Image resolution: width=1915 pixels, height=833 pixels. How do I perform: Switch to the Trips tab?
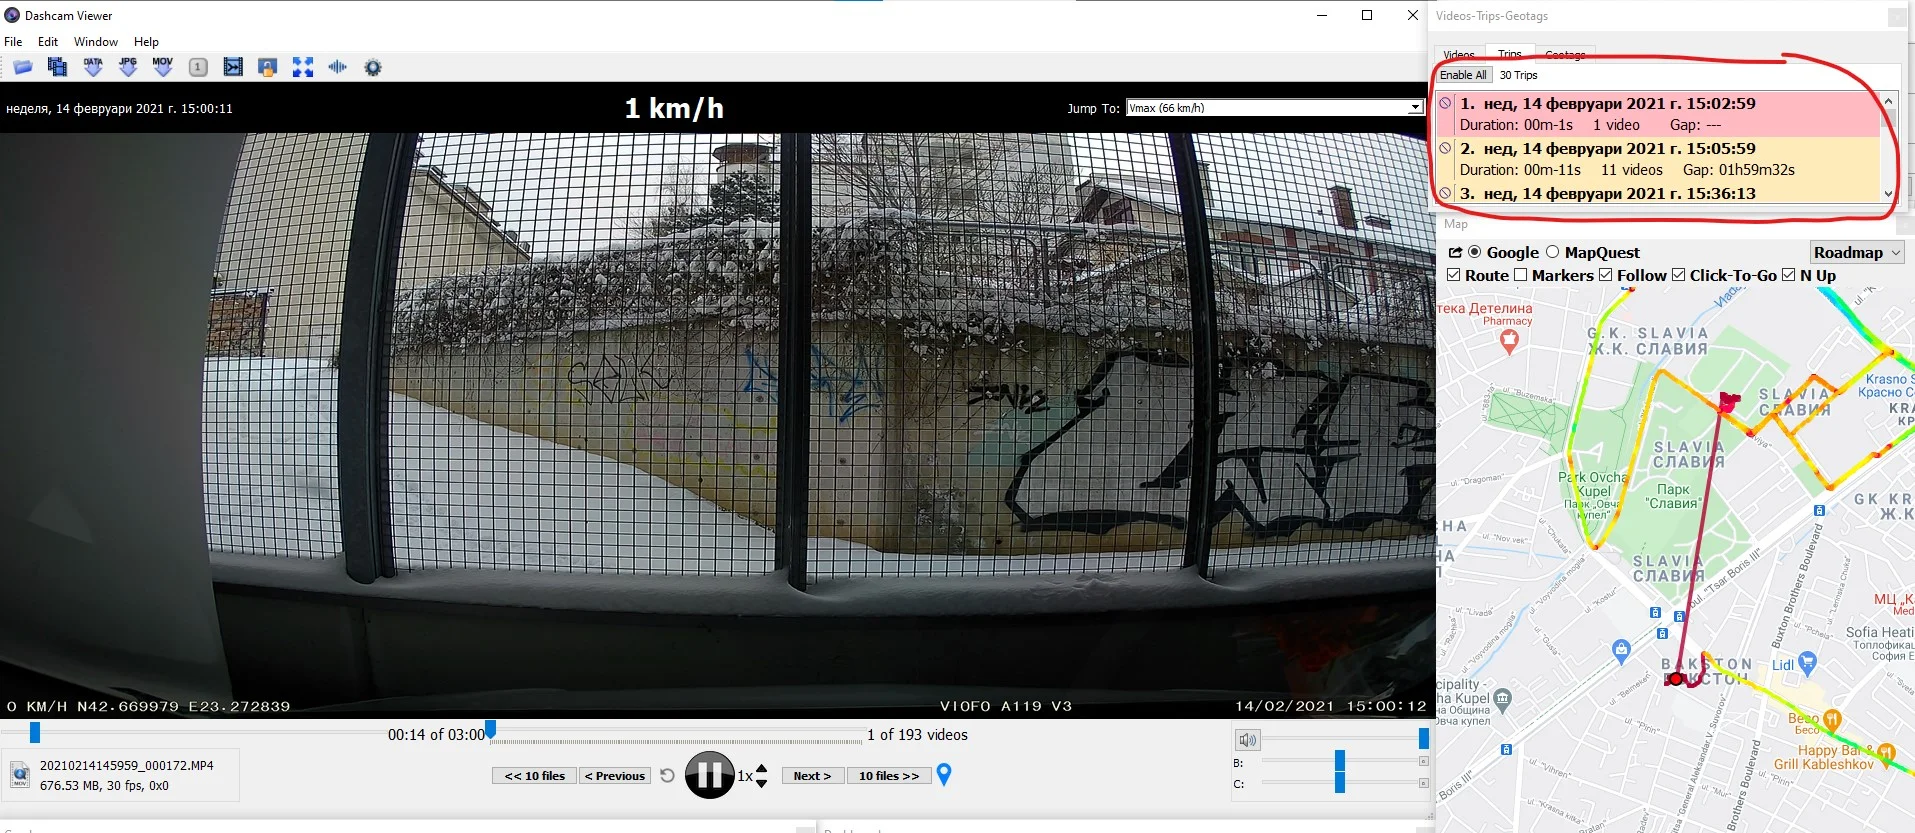pos(1510,54)
